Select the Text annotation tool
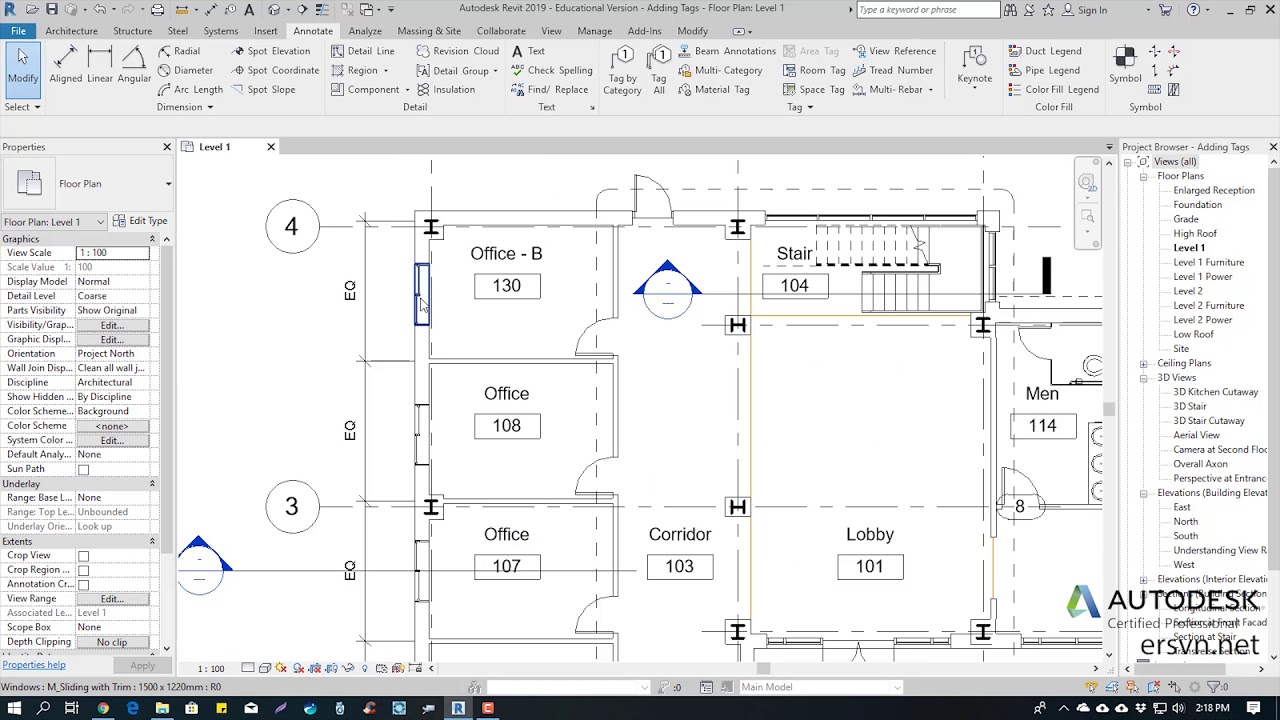Image resolution: width=1280 pixels, height=720 pixels. 528,51
